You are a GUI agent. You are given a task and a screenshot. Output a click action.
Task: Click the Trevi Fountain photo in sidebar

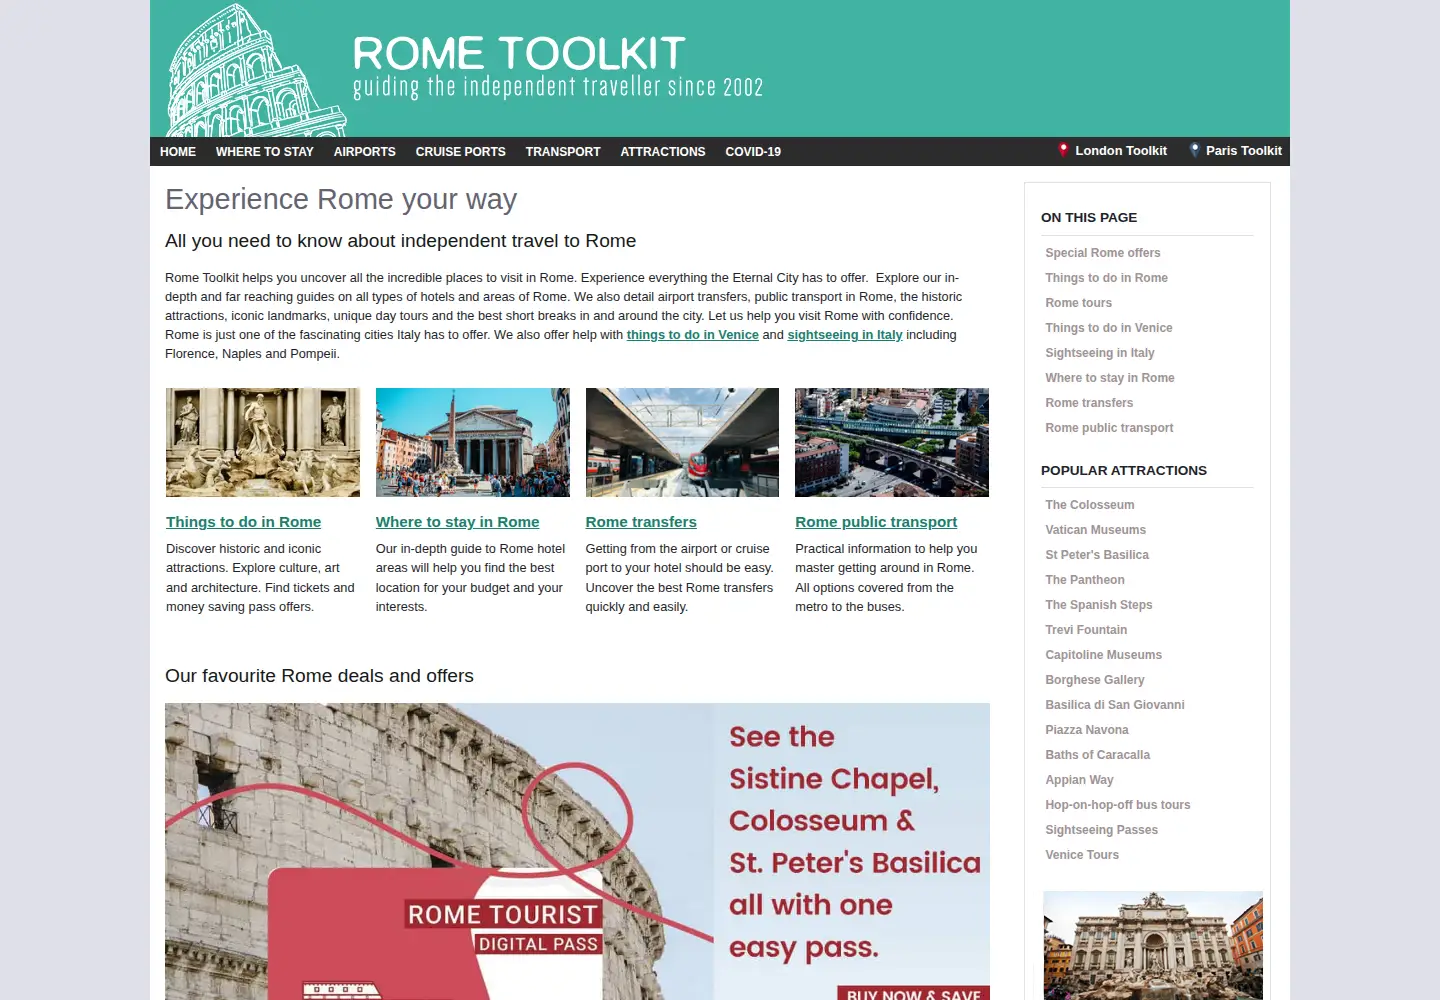pos(1153,945)
